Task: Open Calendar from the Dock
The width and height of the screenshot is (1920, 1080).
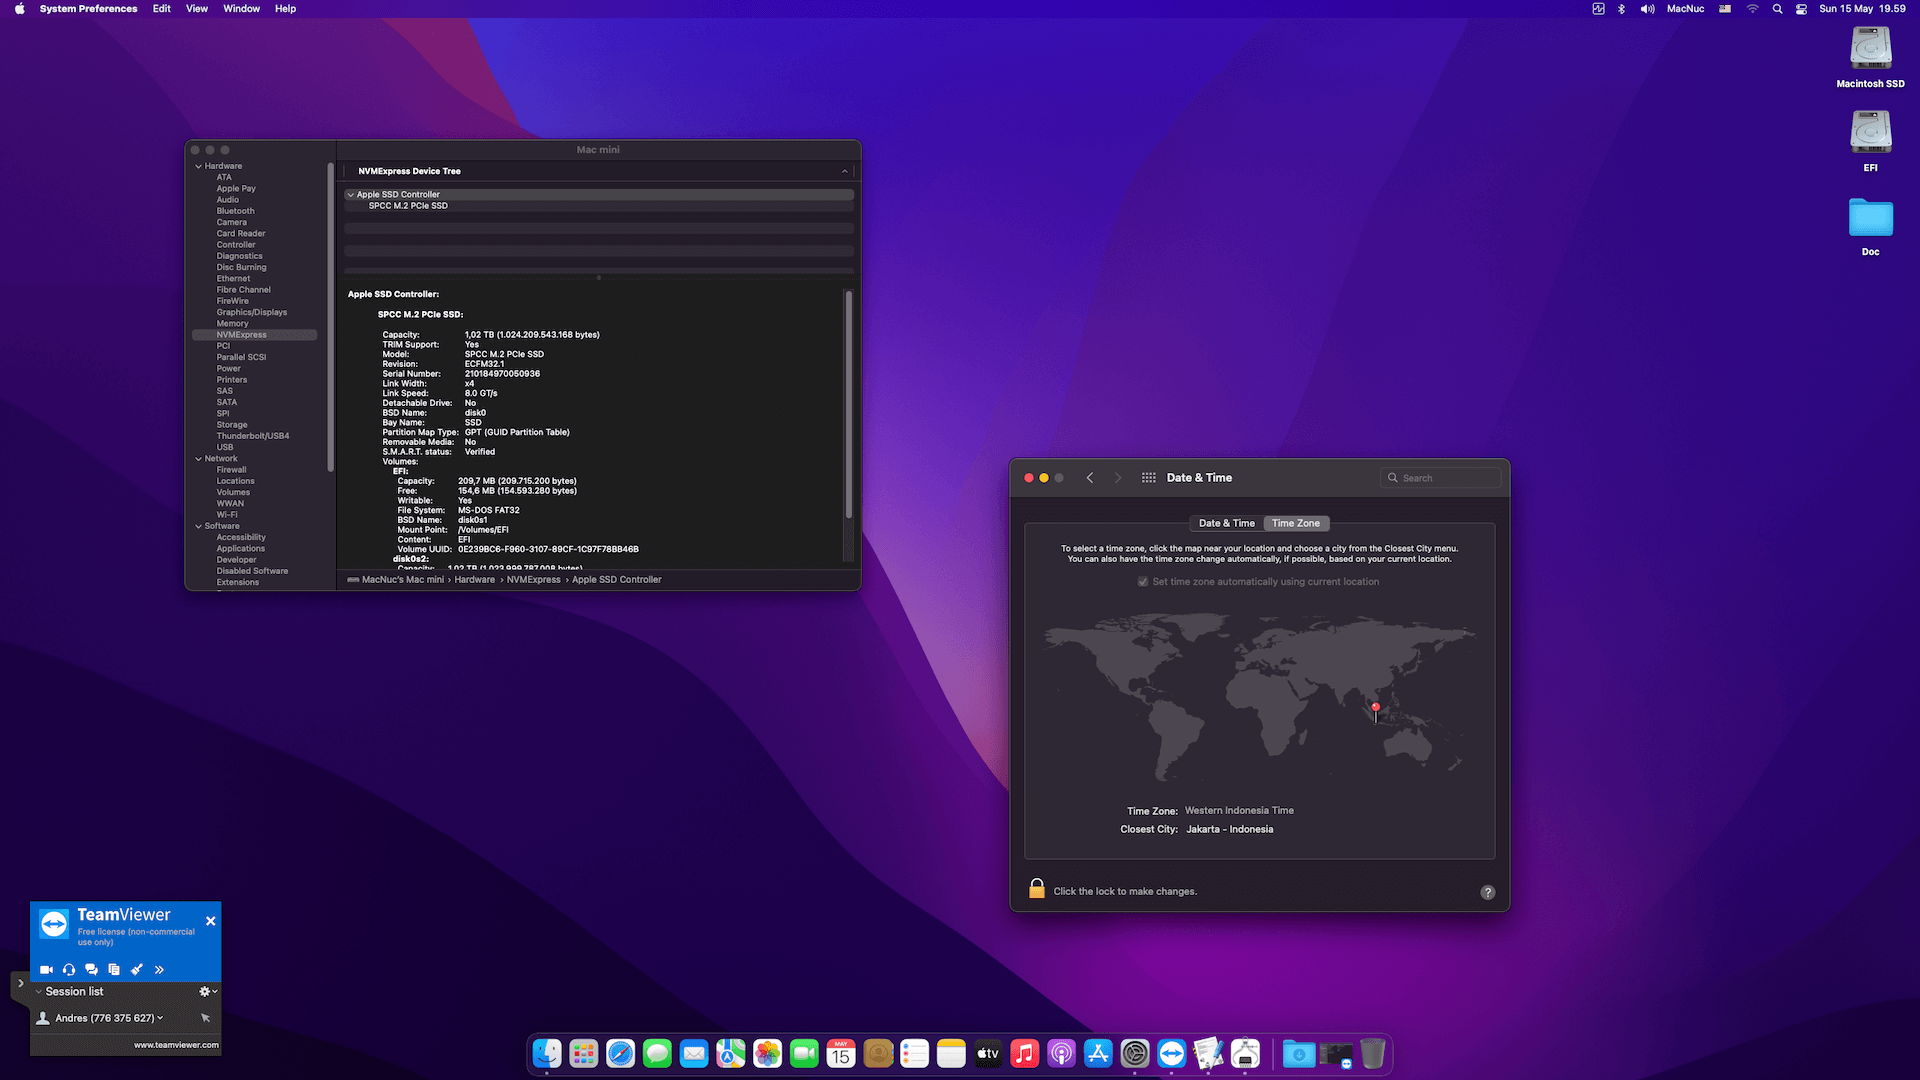Action: pyautogui.click(x=840, y=1053)
